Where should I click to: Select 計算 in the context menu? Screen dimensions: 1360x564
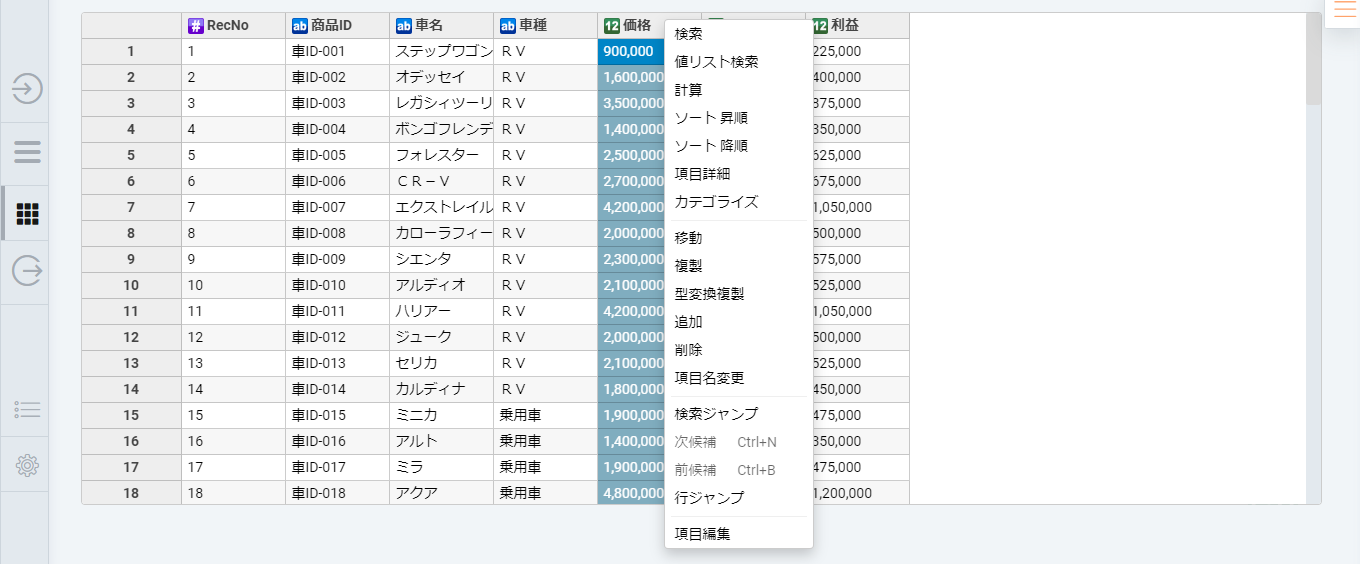pyautogui.click(x=739, y=90)
